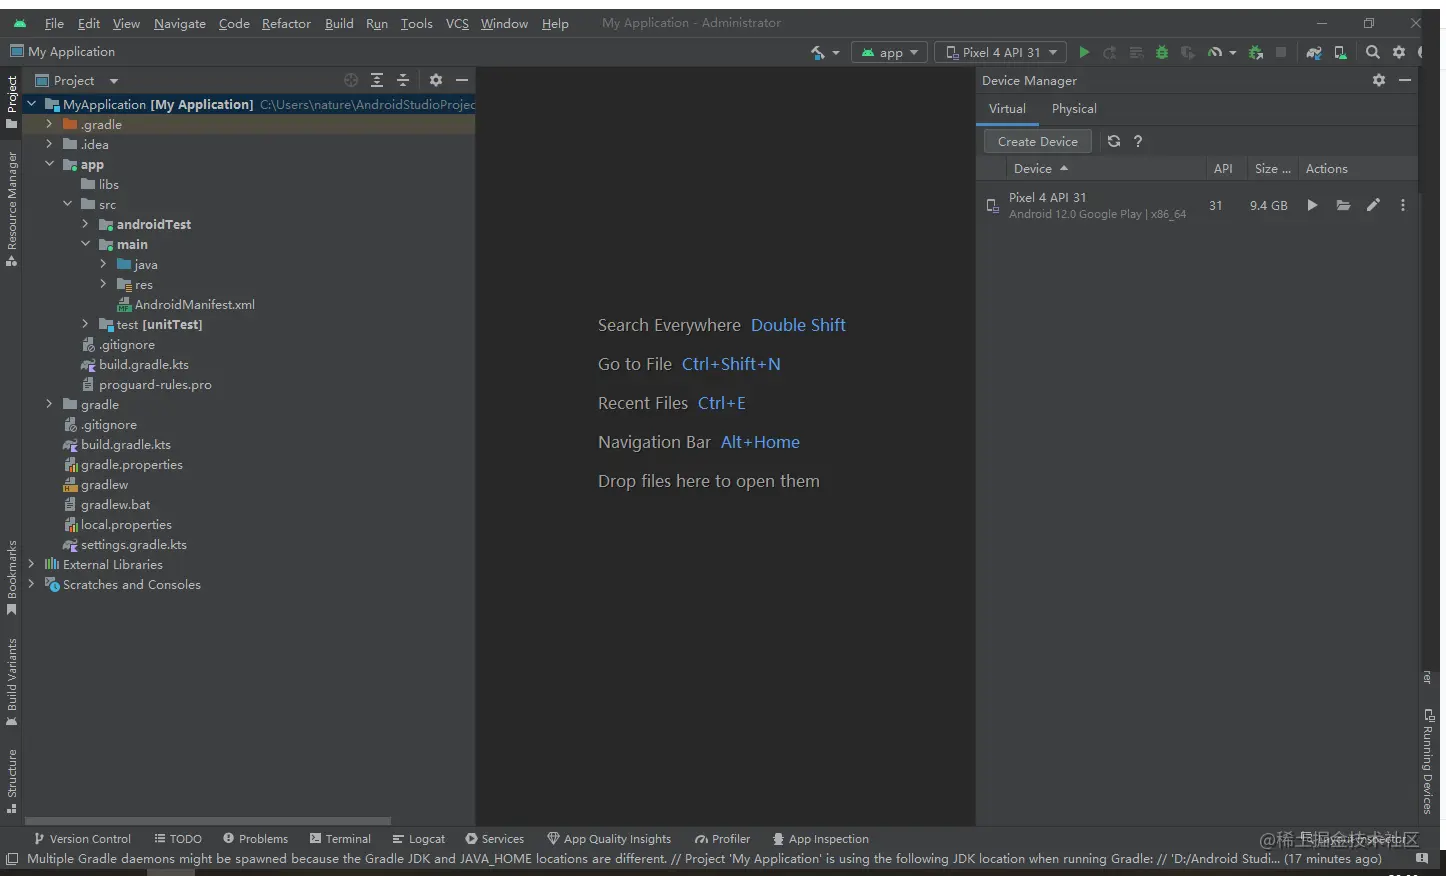Build project with hammer icon
Screen dimensions: 1446x876
pos(819,52)
